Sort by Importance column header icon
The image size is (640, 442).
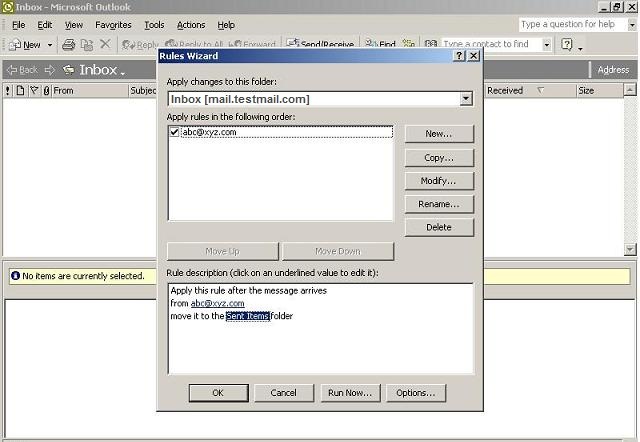pos(8,91)
